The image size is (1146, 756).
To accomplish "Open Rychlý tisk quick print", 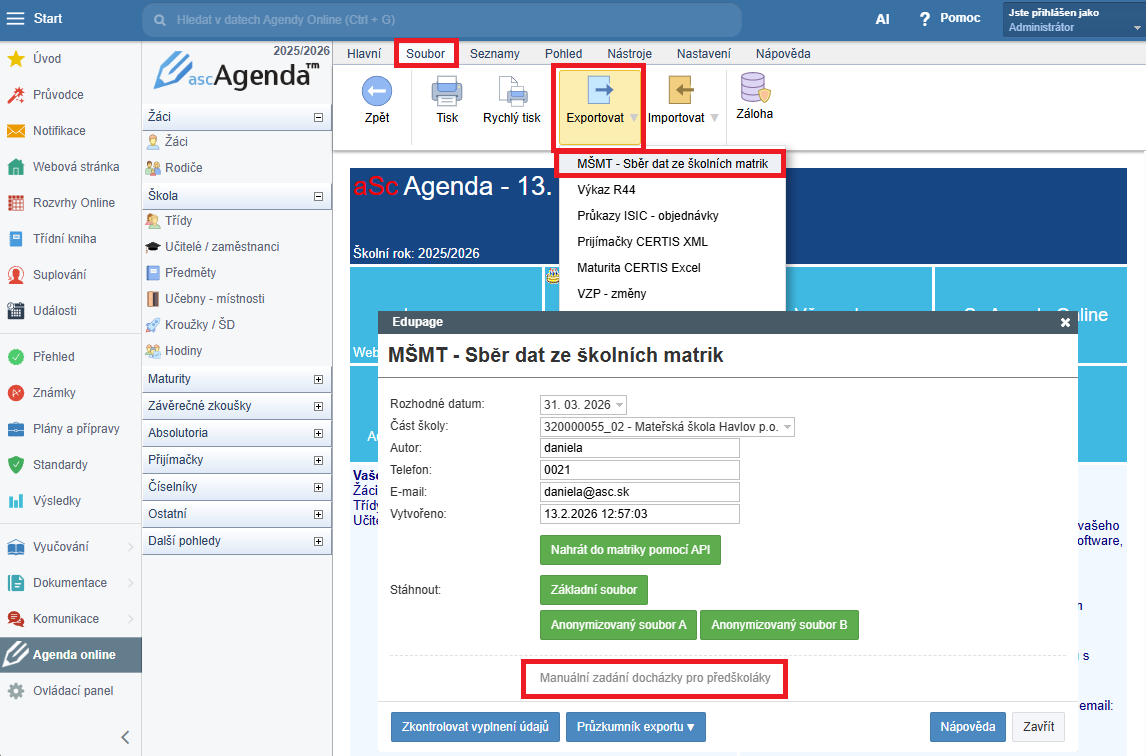I will pyautogui.click(x=511, y=93).
